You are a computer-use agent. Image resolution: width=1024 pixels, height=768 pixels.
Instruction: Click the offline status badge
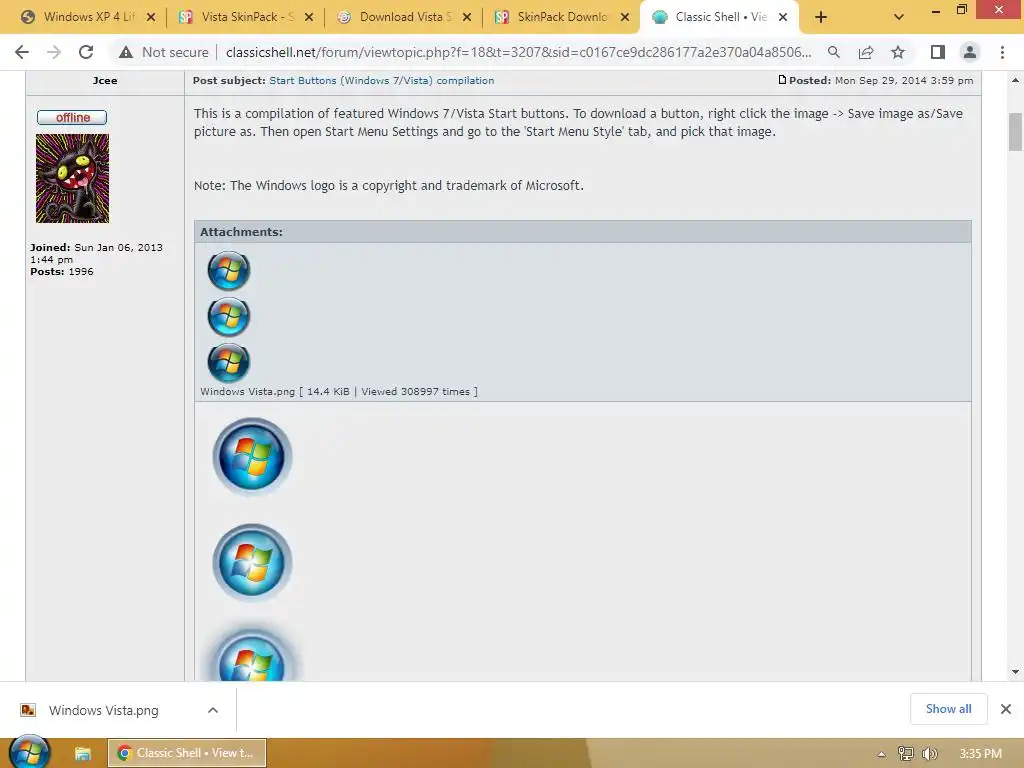point(72,118)
